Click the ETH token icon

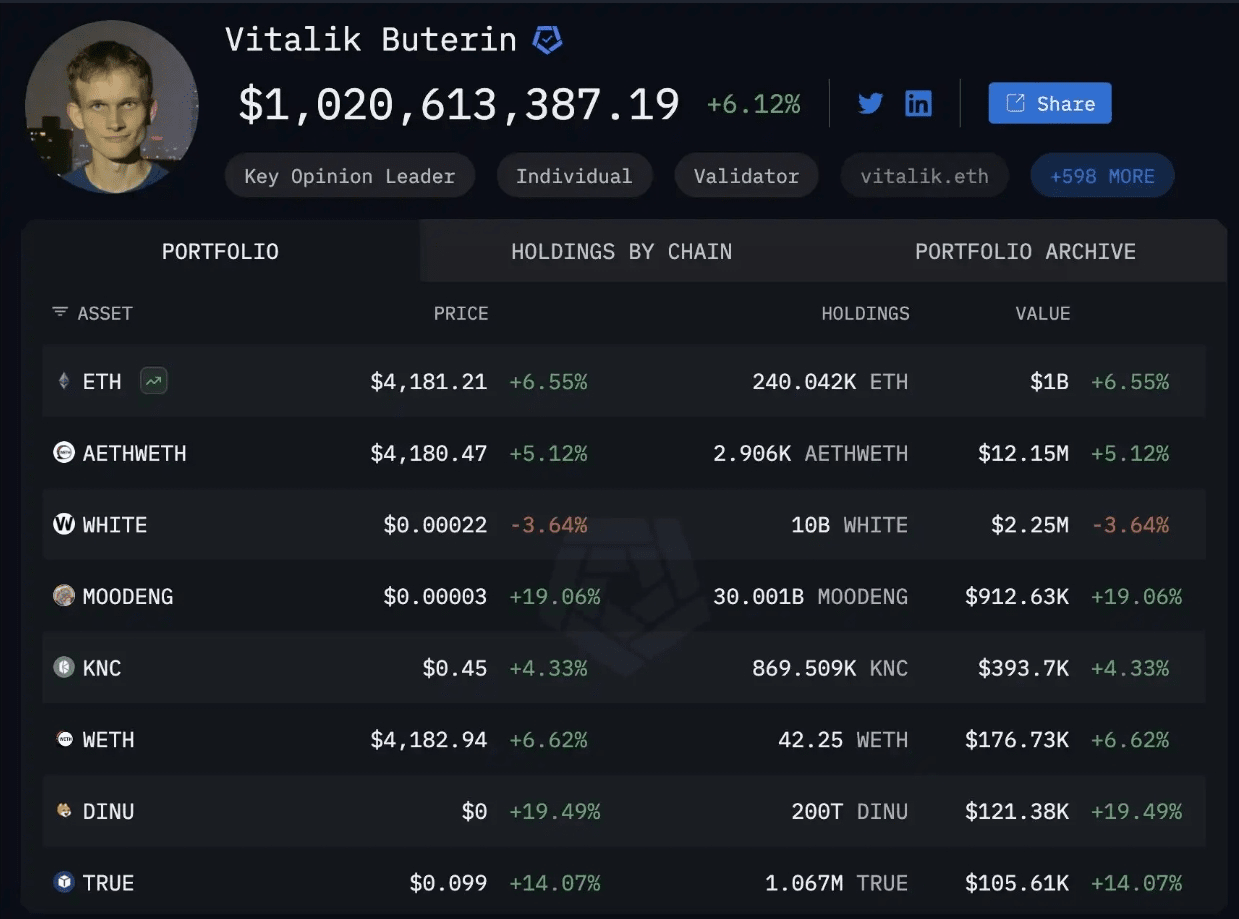coord(64,381)
